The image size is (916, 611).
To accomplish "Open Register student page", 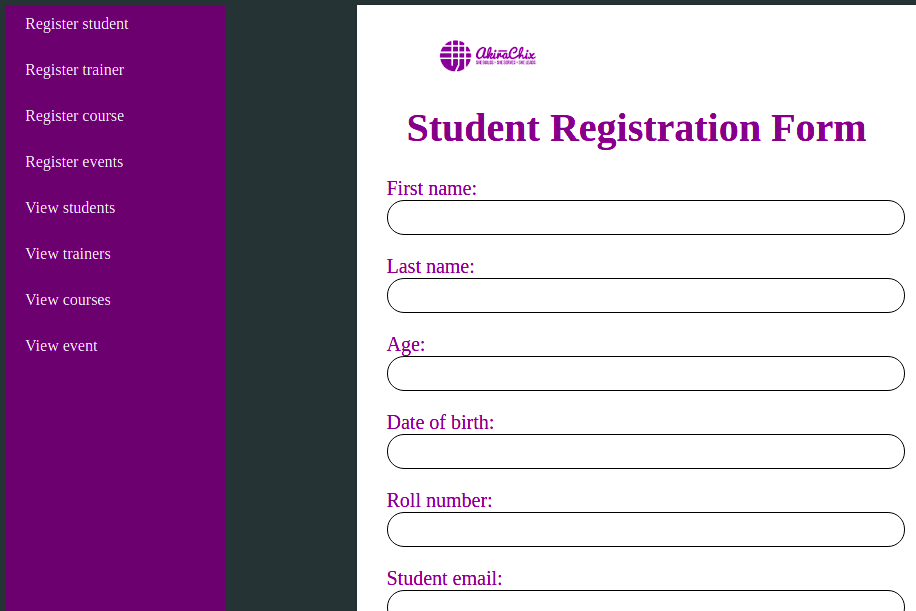I will click(x=77, y=24).
